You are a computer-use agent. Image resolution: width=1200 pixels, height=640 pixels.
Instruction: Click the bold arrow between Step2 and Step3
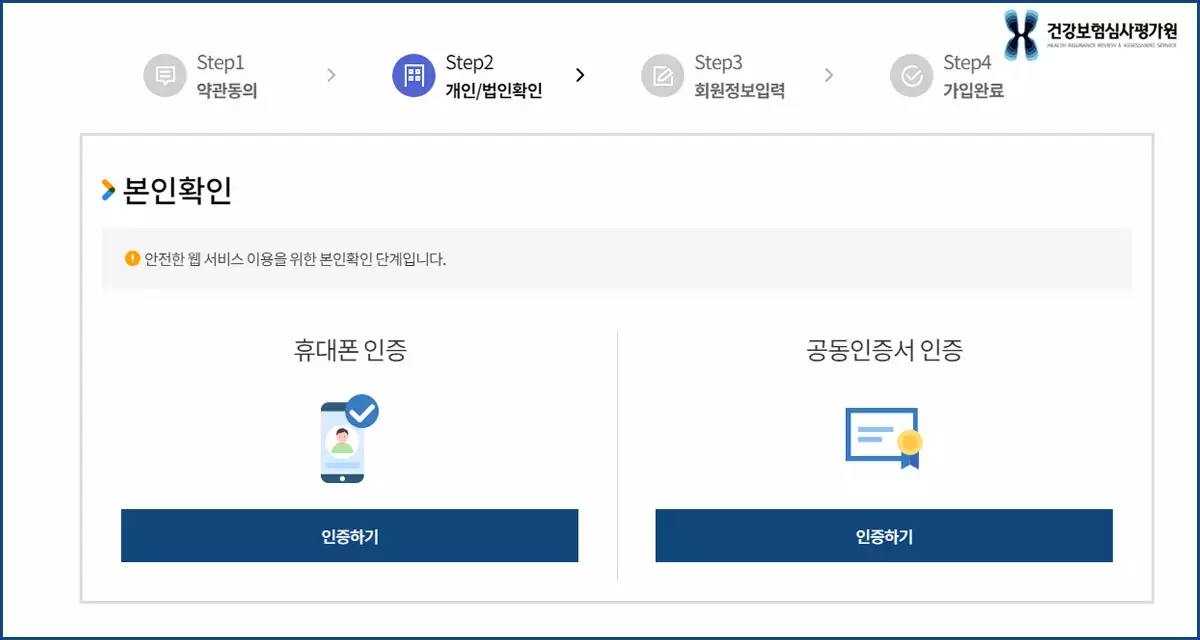pos(581,74)
